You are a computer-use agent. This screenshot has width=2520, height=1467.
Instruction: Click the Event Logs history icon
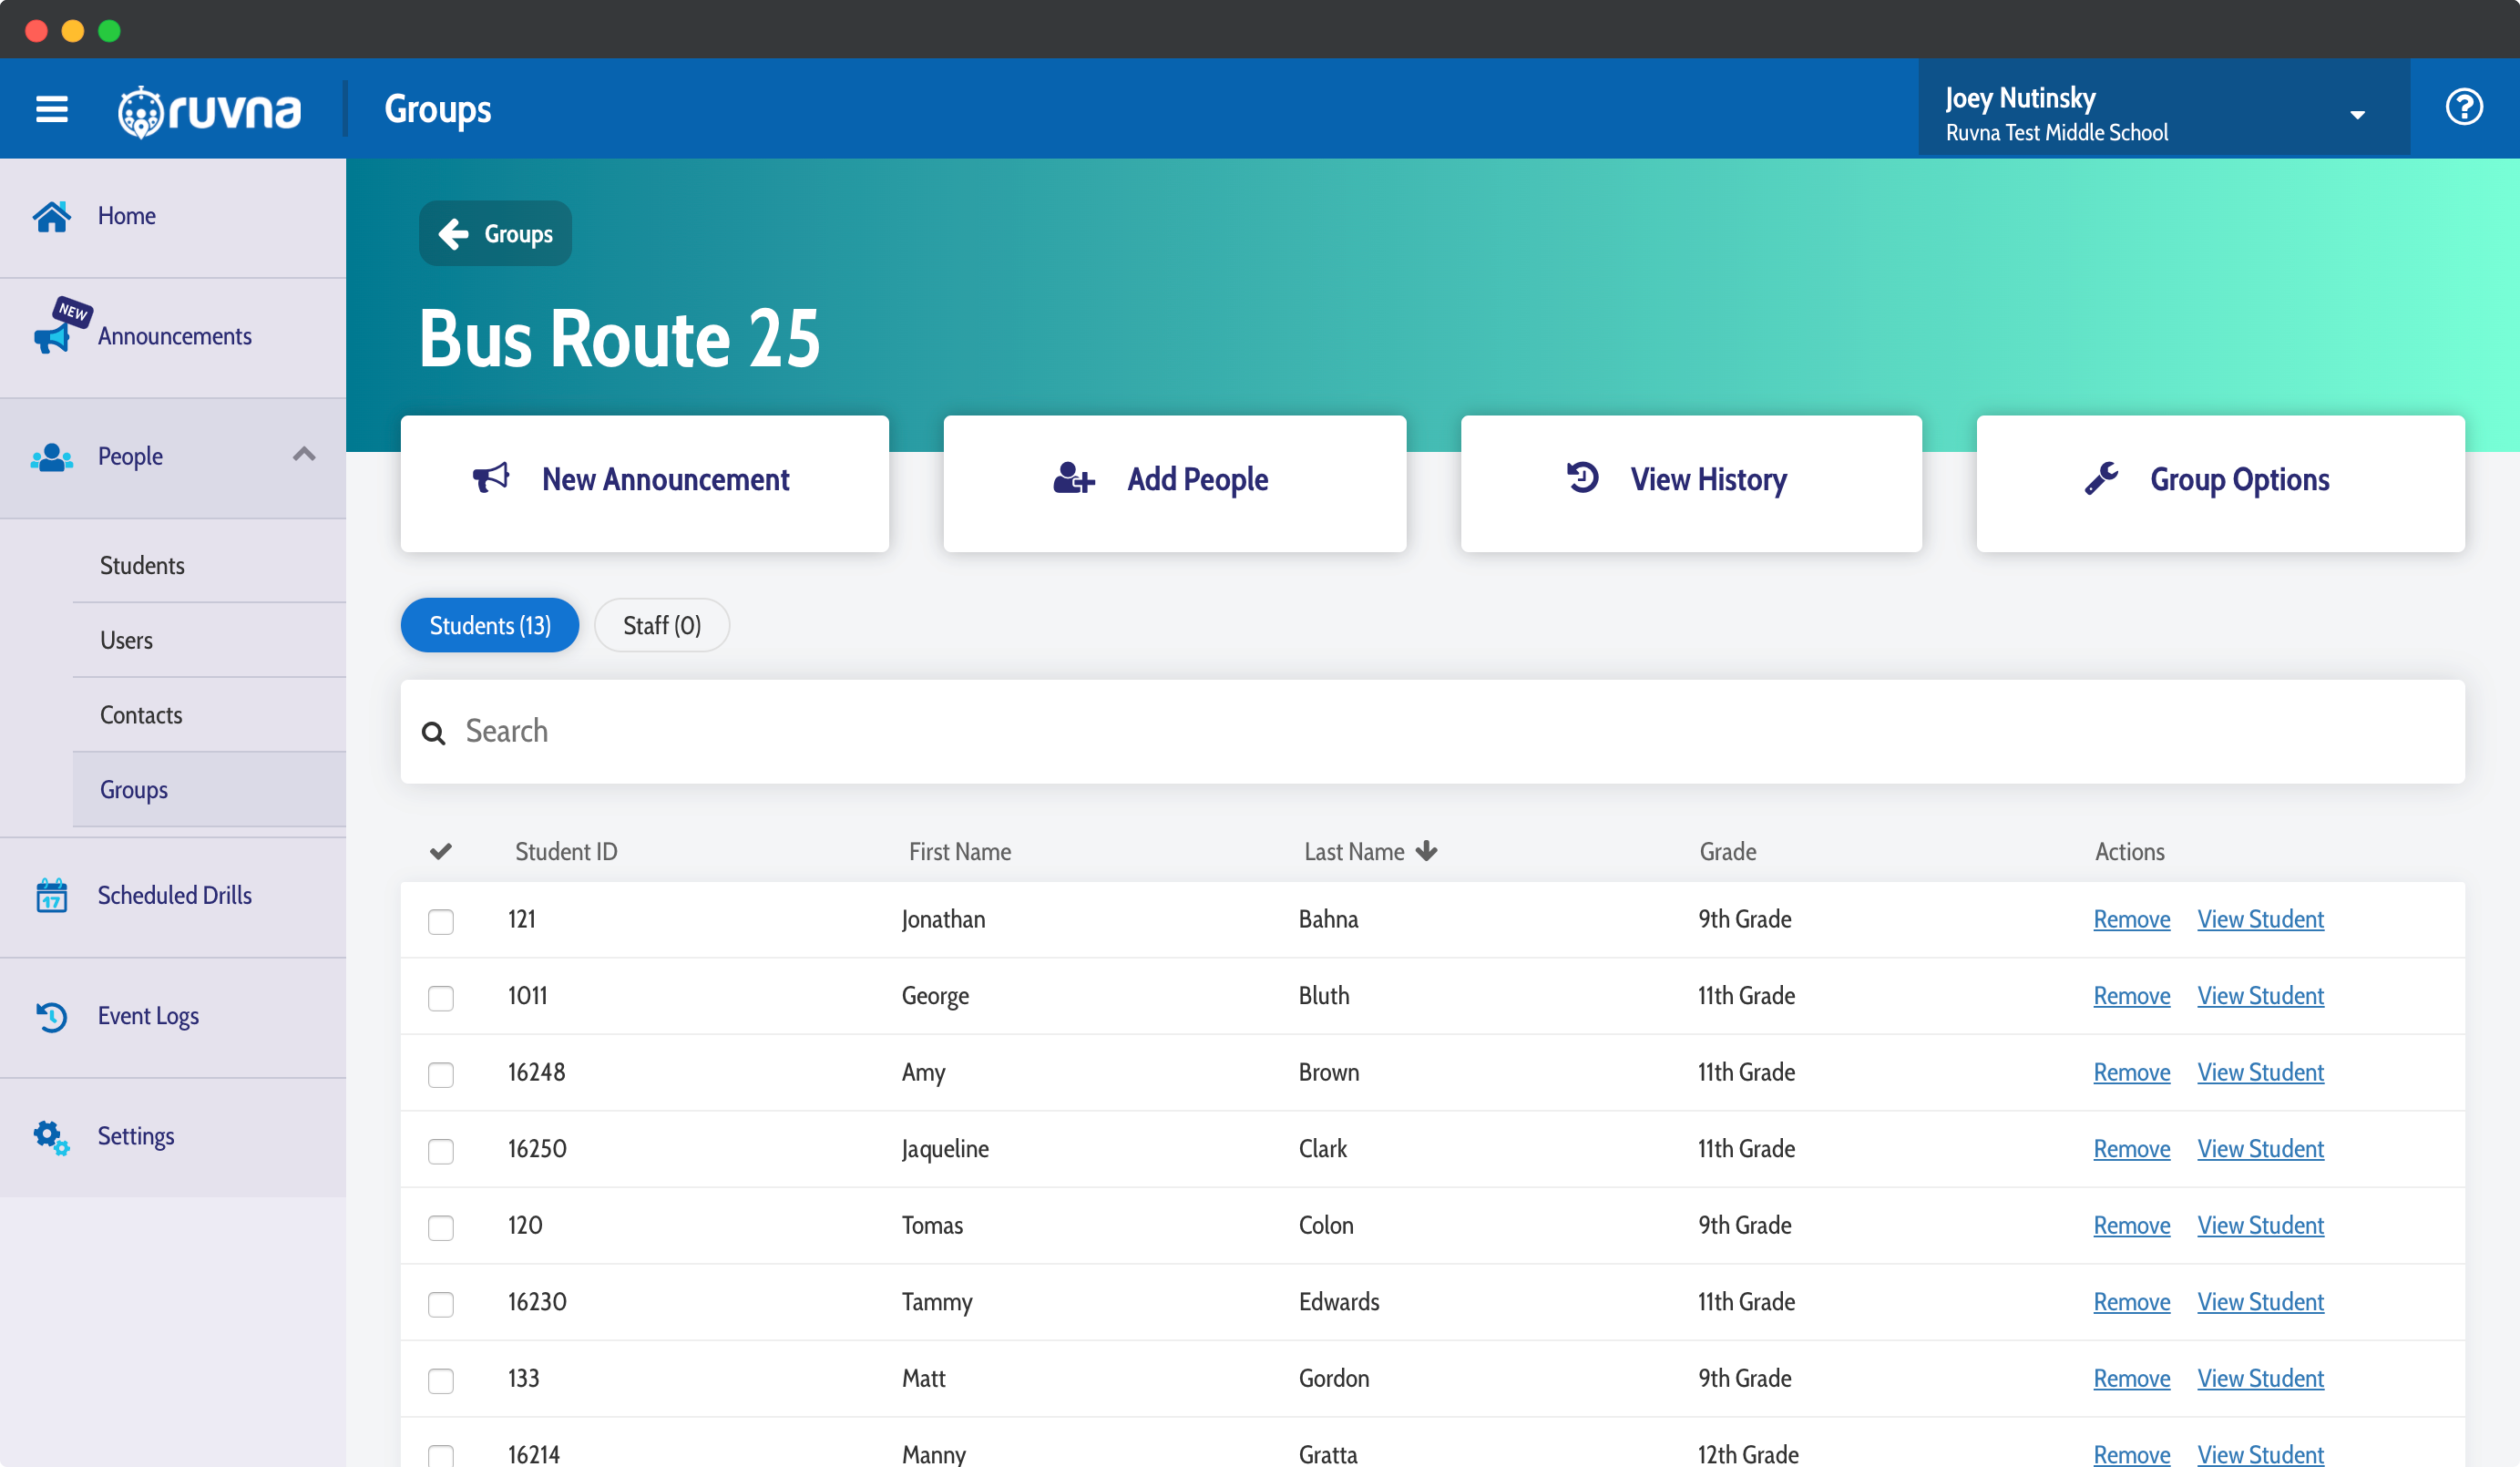(x=51, y=1015)
